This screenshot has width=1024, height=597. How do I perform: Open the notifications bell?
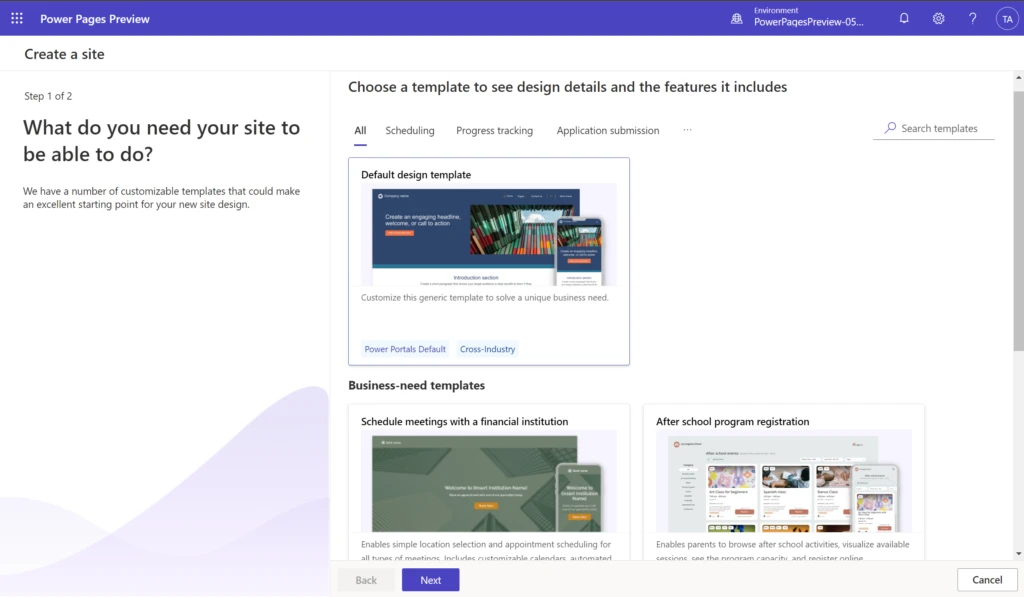(904, 18)
